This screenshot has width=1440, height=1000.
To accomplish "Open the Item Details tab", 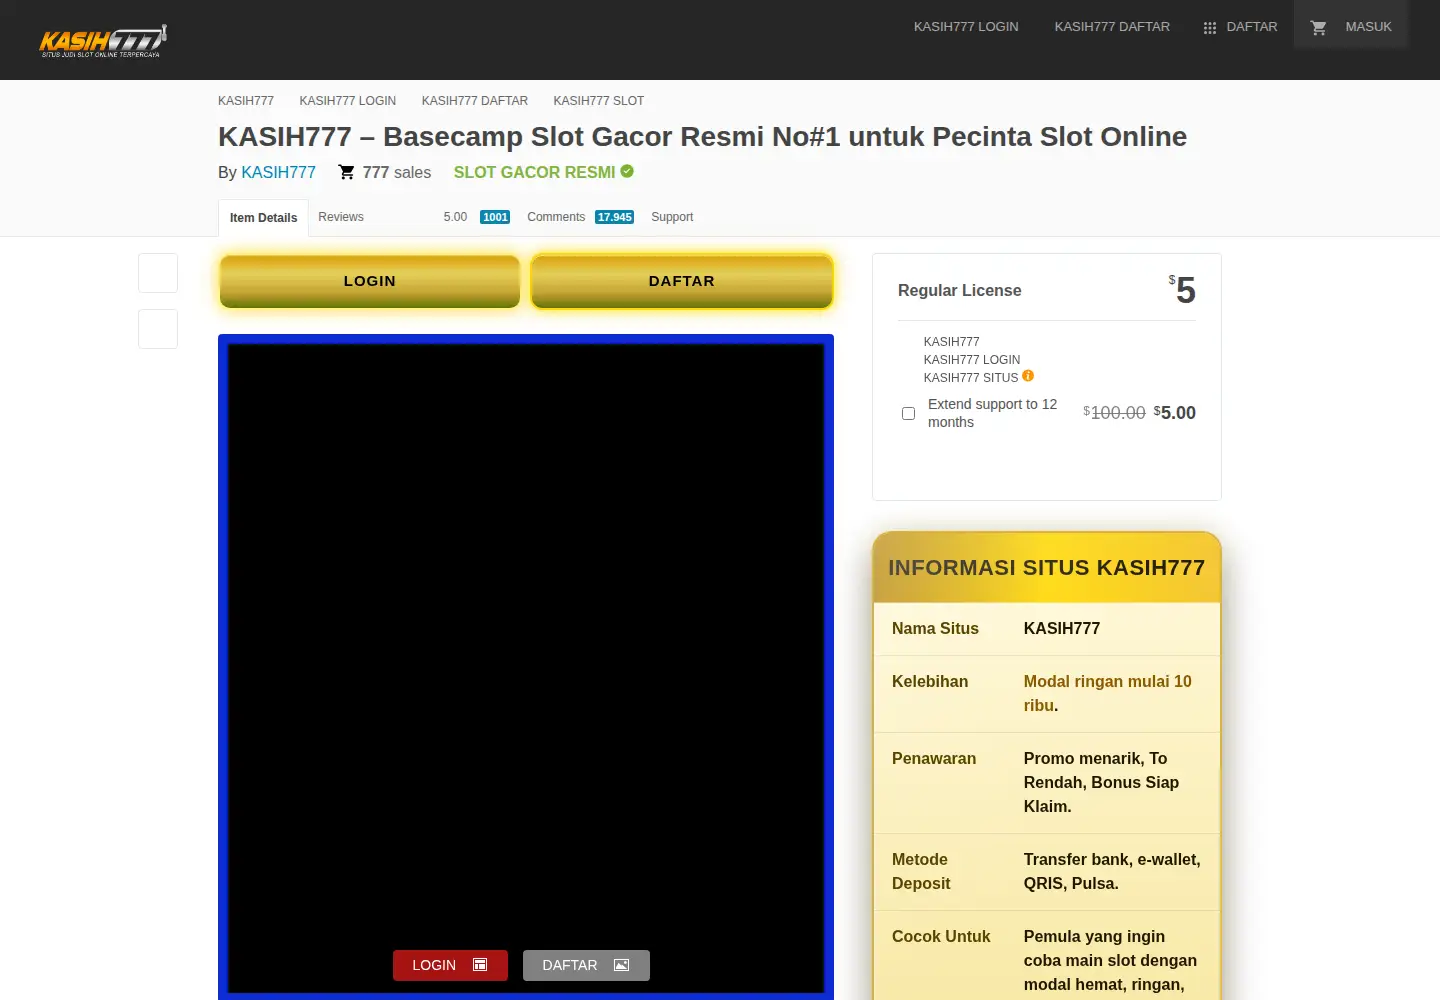I will [263, 218].
